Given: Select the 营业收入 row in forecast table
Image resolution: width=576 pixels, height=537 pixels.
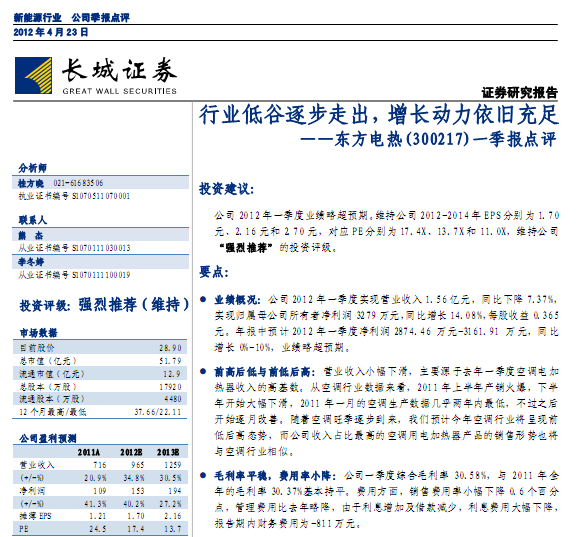Looking at the screenshot, I should (x=100, y=465).
